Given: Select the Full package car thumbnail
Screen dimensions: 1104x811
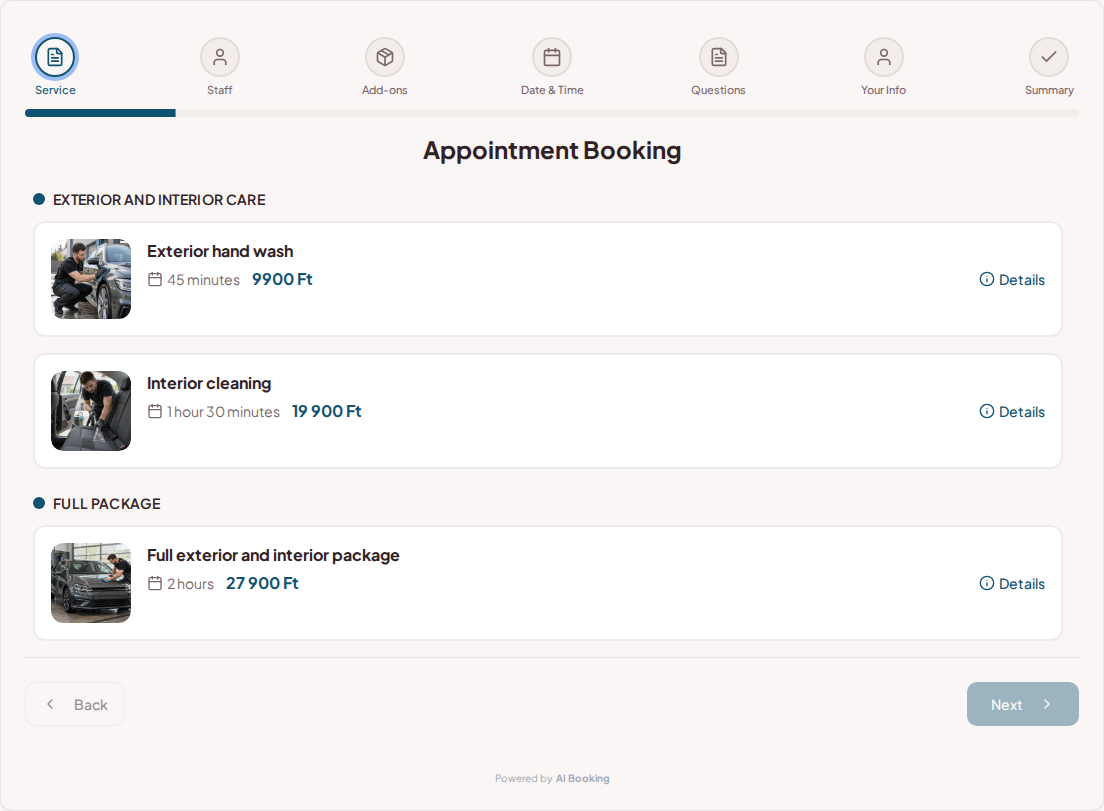Looking at the screenshot, I should tap(91, 583).
